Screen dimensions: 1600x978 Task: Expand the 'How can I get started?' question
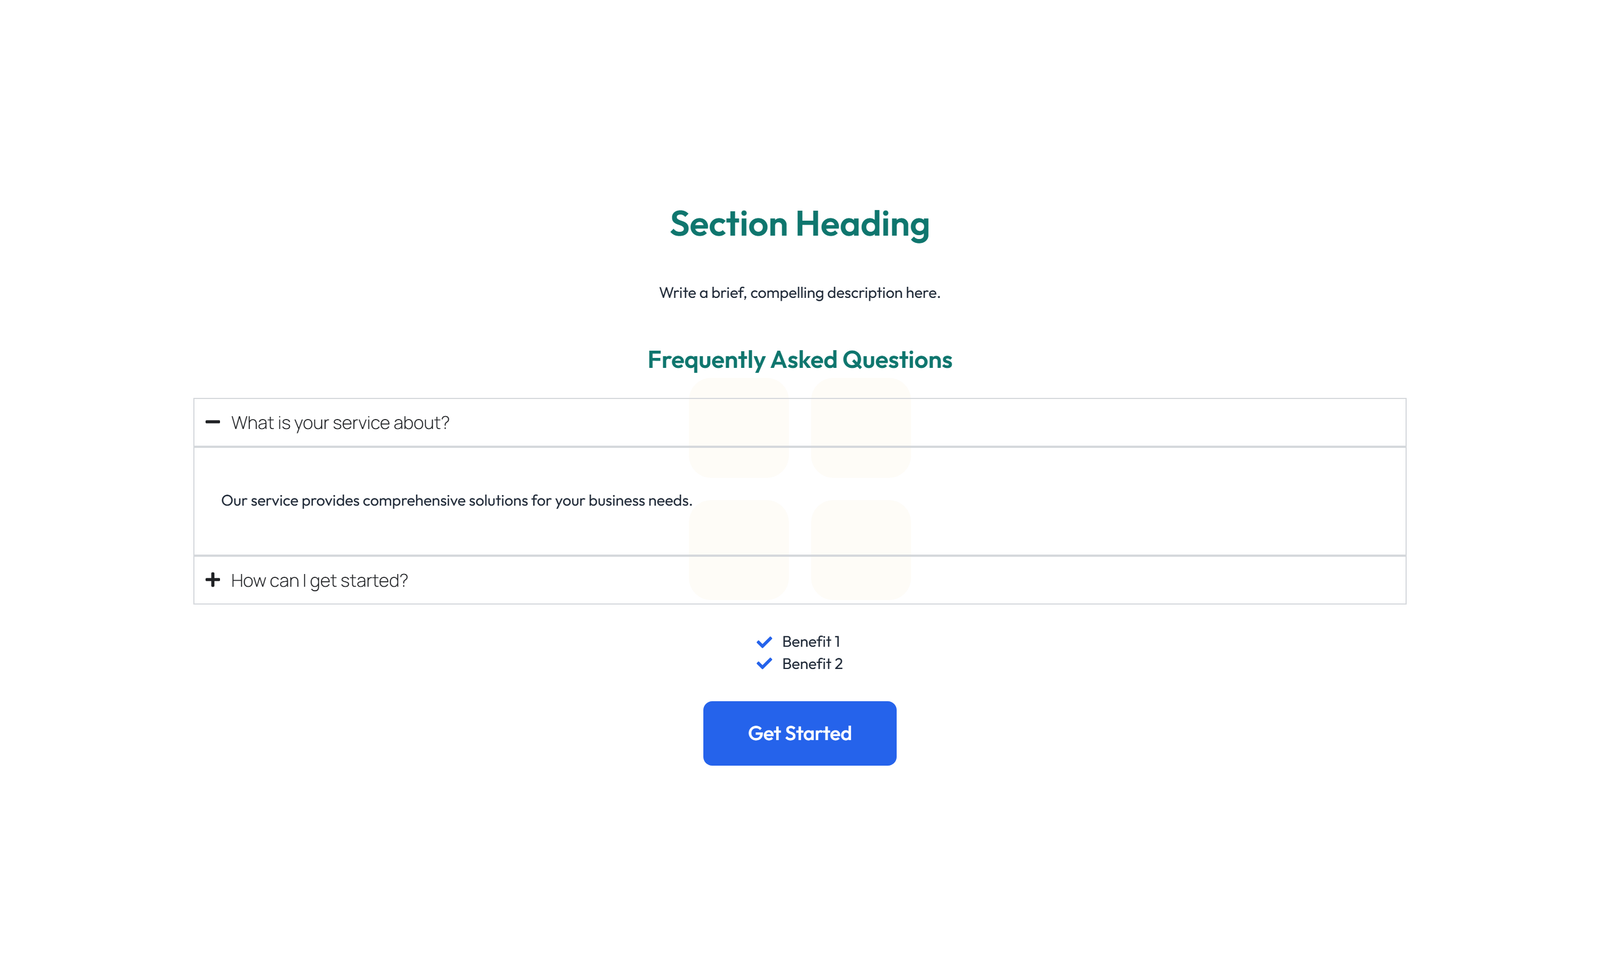[x=318, y=580]
